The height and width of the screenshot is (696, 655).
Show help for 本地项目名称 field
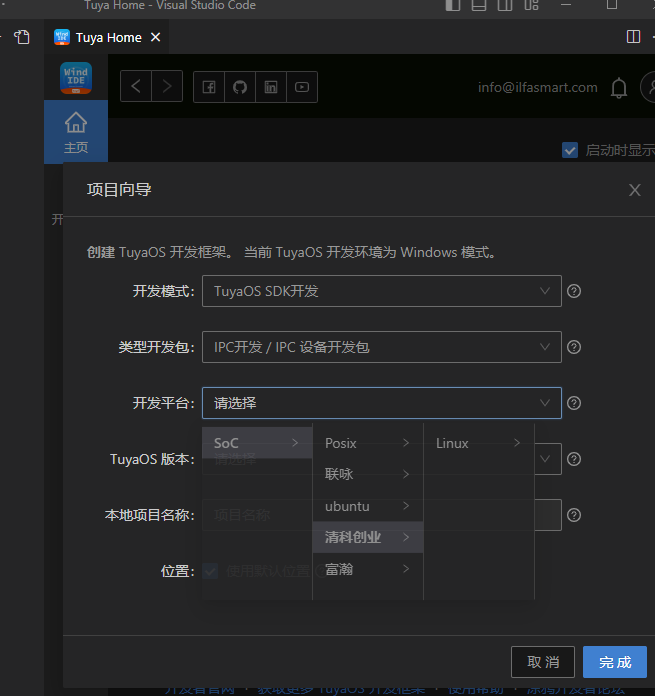(574, 515)
